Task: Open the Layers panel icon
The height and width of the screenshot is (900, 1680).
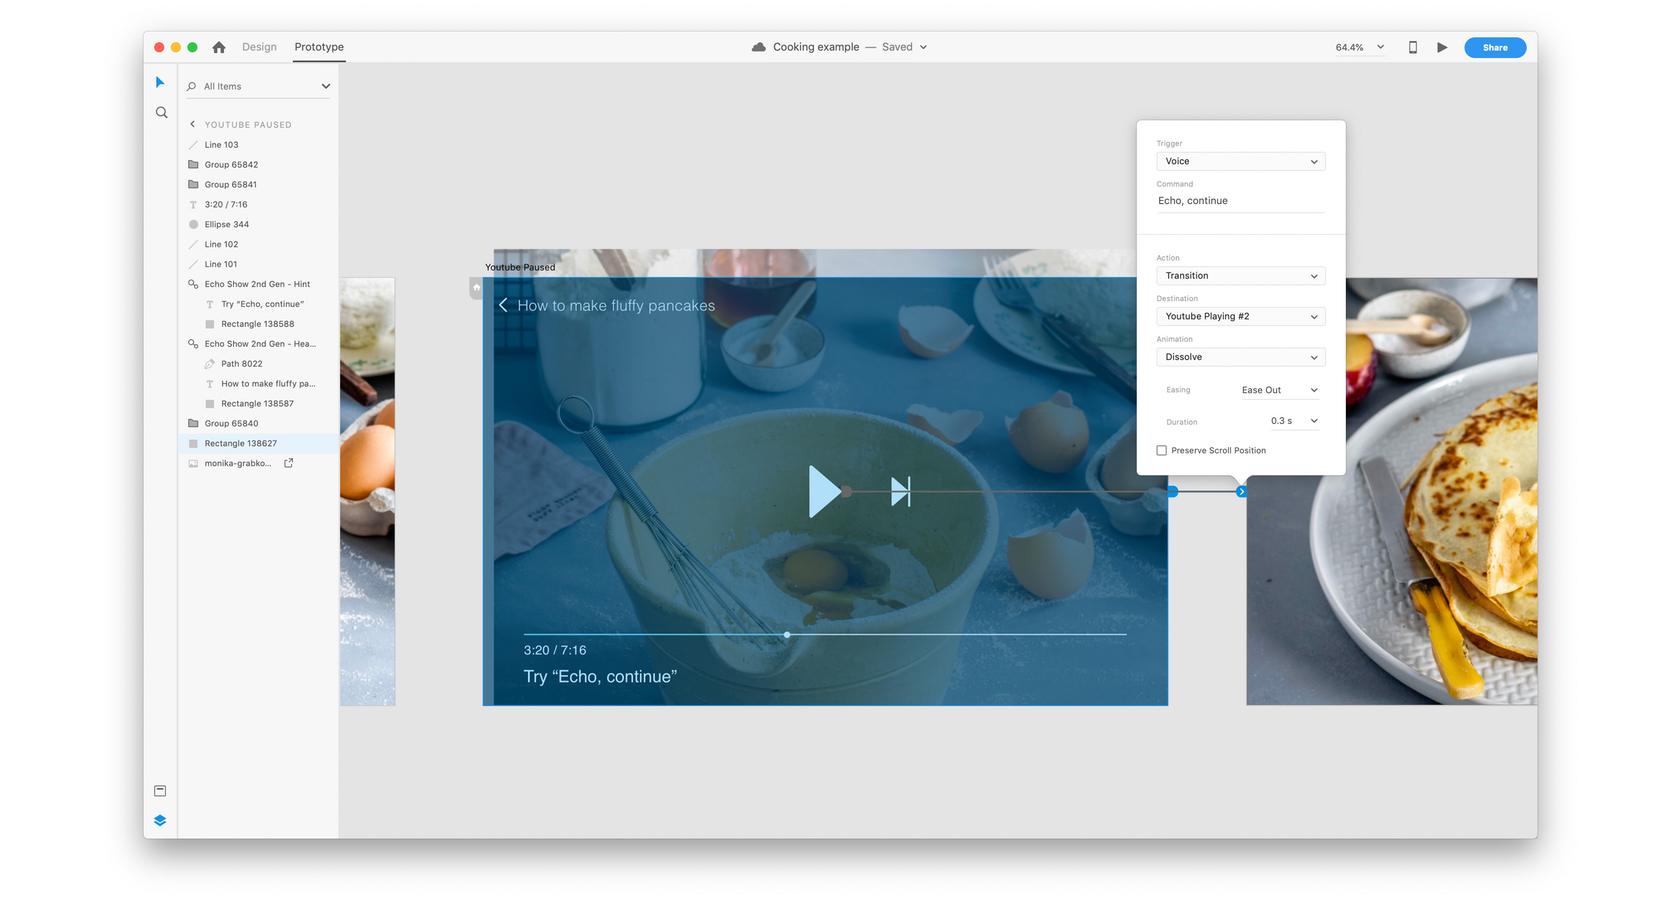Action: point(160,820)
